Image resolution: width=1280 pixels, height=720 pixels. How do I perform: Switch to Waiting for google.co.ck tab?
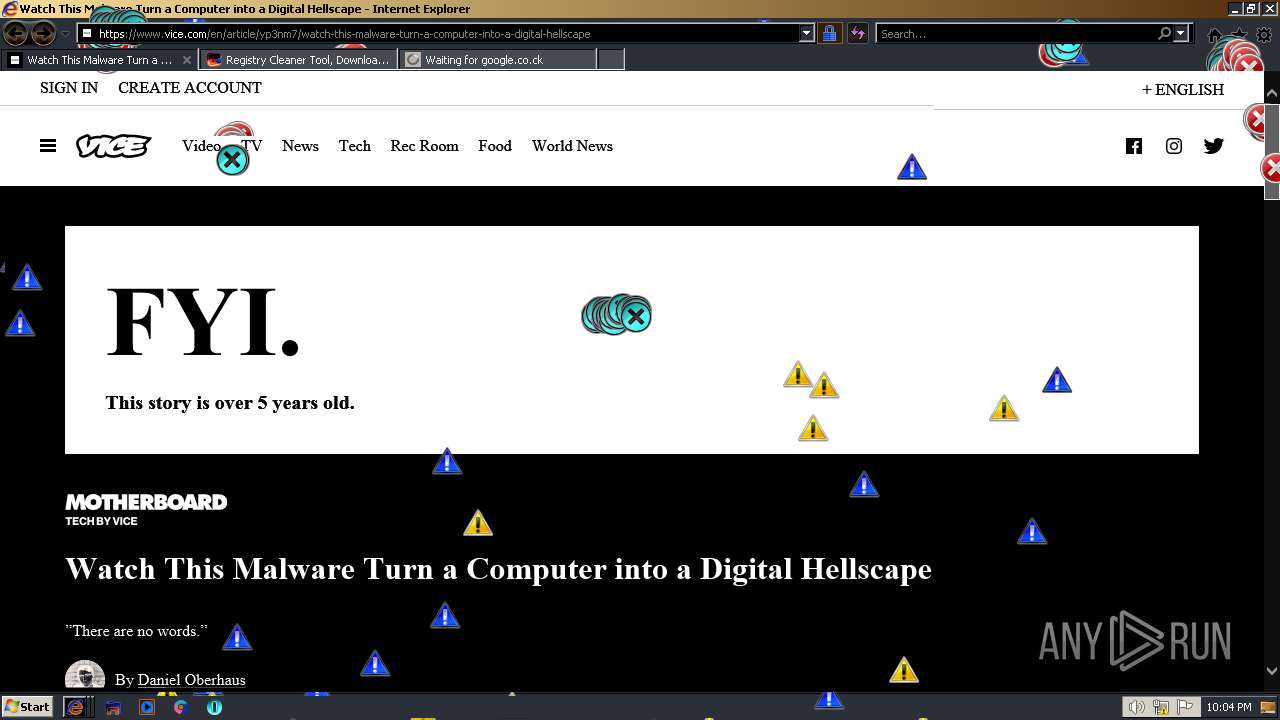pos(497,60)
